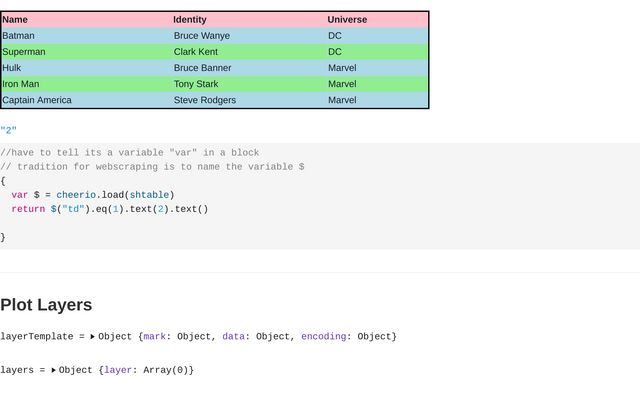Screen dimensions: 640x400
Task: Select the Steve Rodgers cell
Action: (205, 100)
